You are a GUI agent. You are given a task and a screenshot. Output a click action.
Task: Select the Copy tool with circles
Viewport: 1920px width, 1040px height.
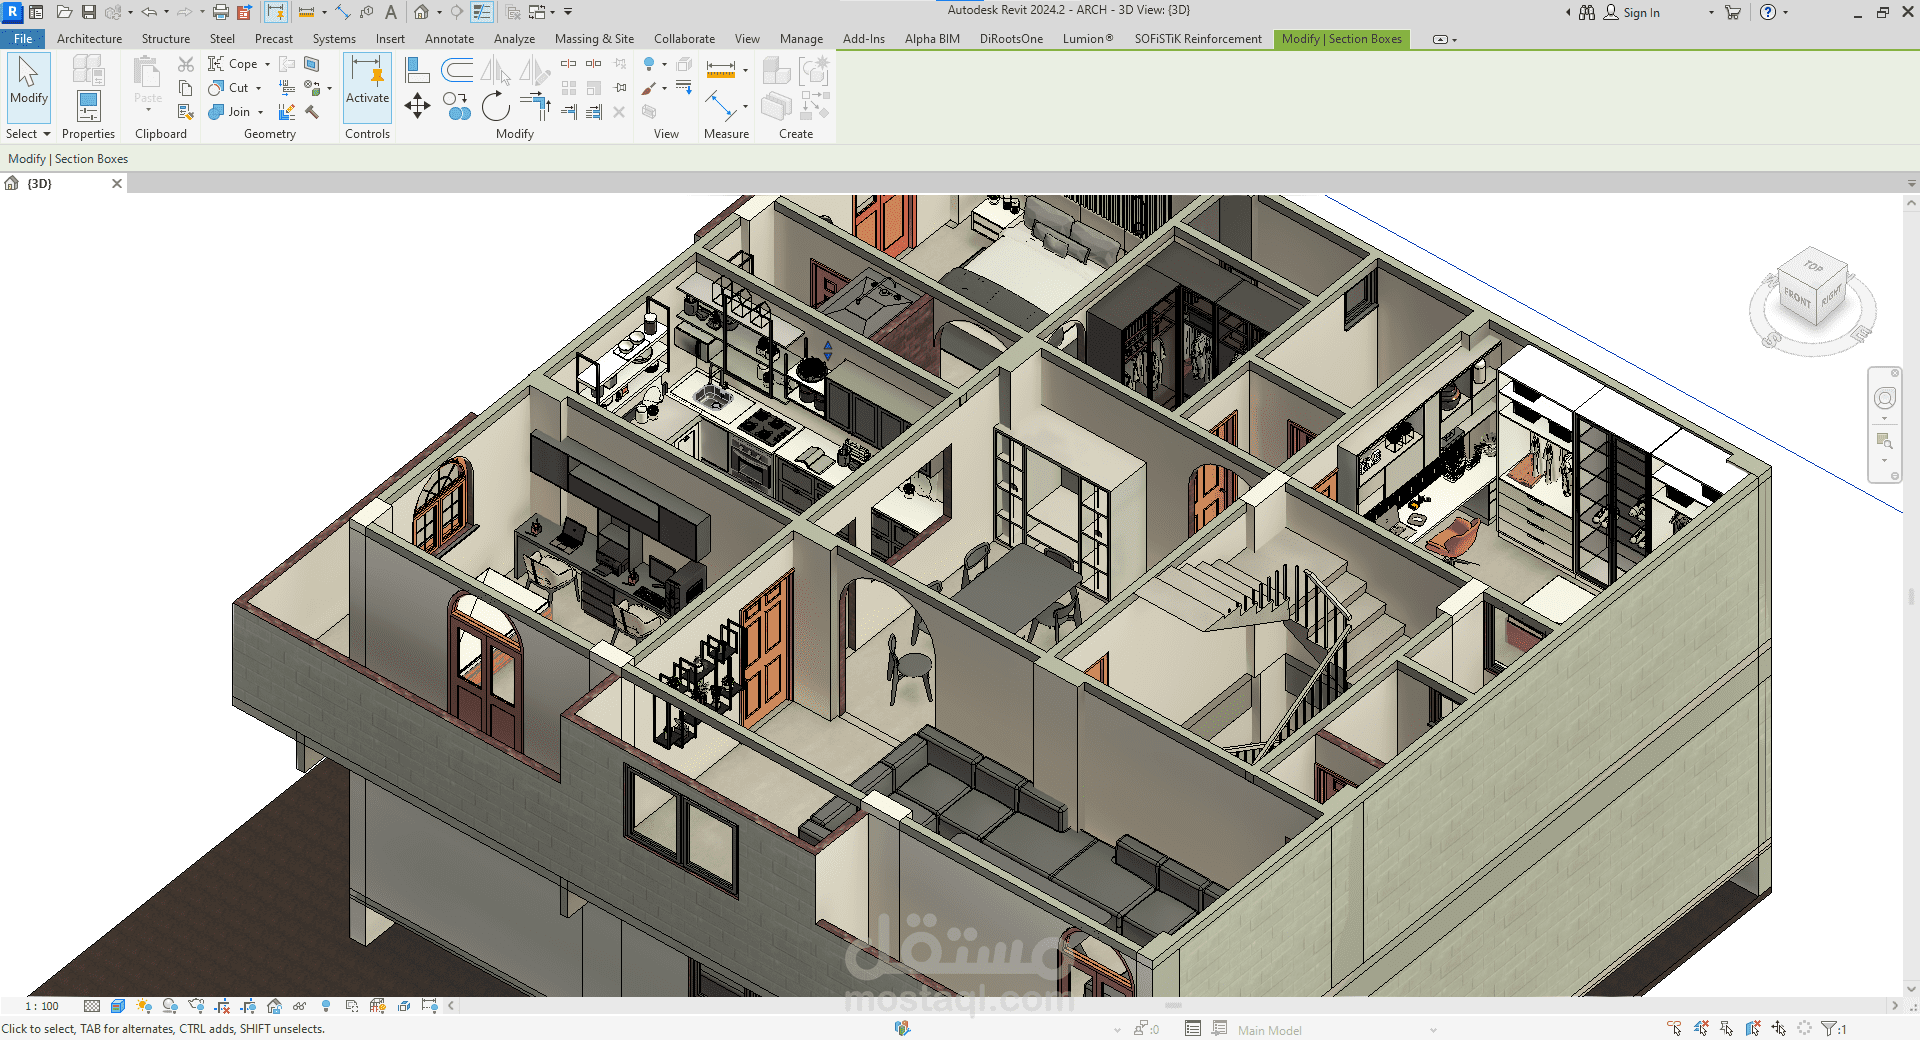[457, 106]
